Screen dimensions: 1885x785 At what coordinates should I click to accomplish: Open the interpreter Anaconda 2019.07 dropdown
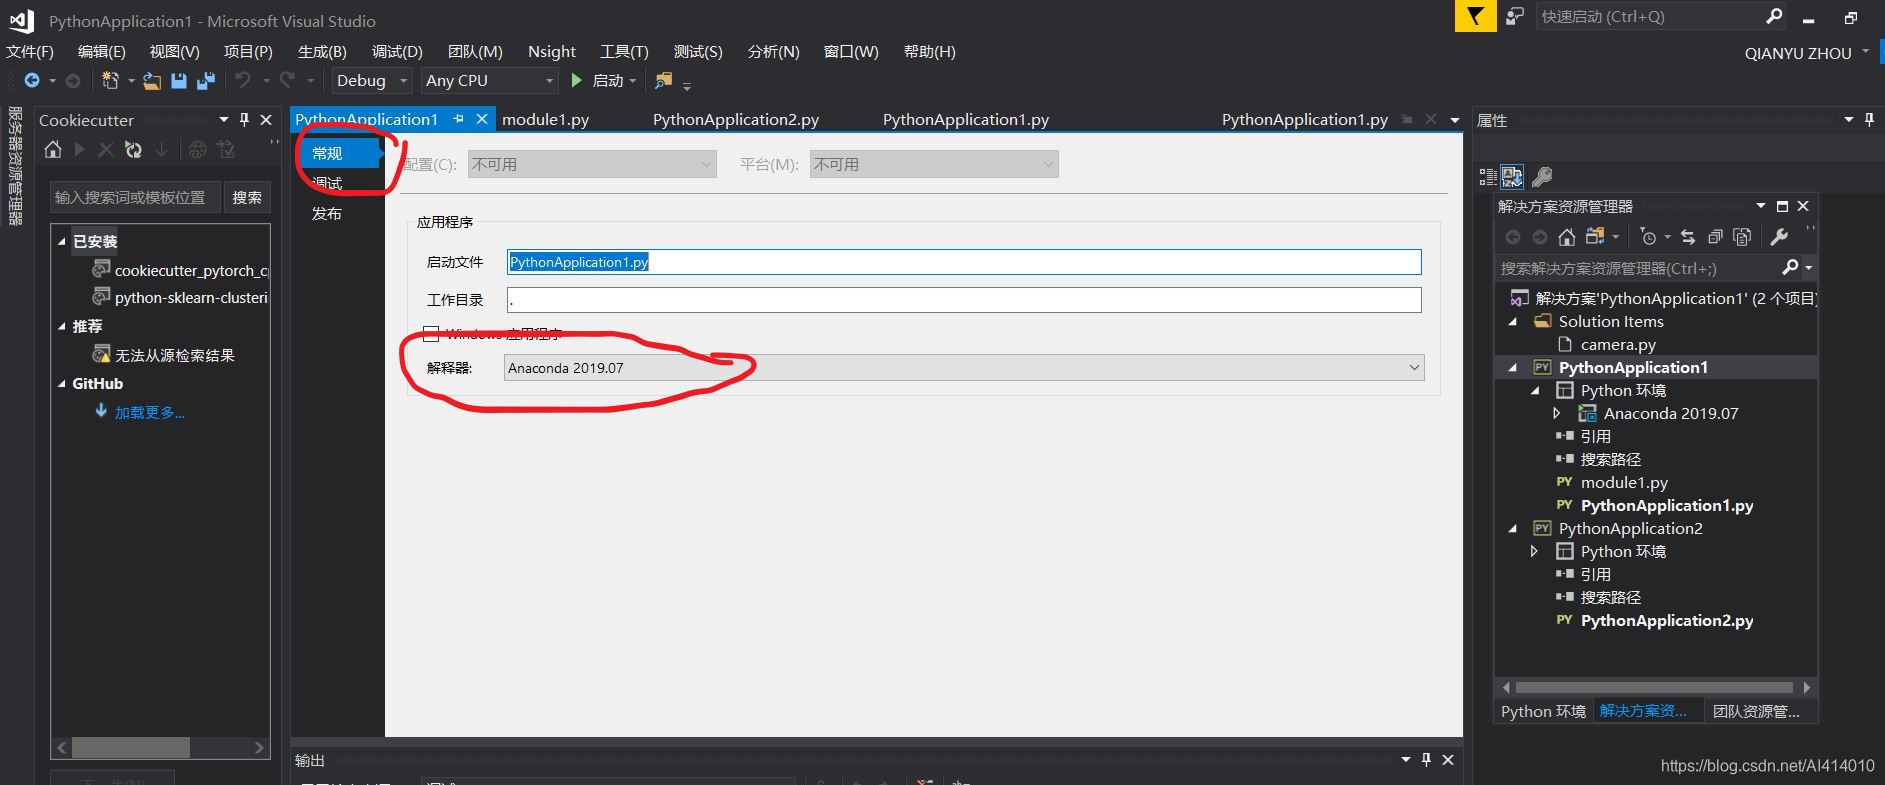pos(964,368)
